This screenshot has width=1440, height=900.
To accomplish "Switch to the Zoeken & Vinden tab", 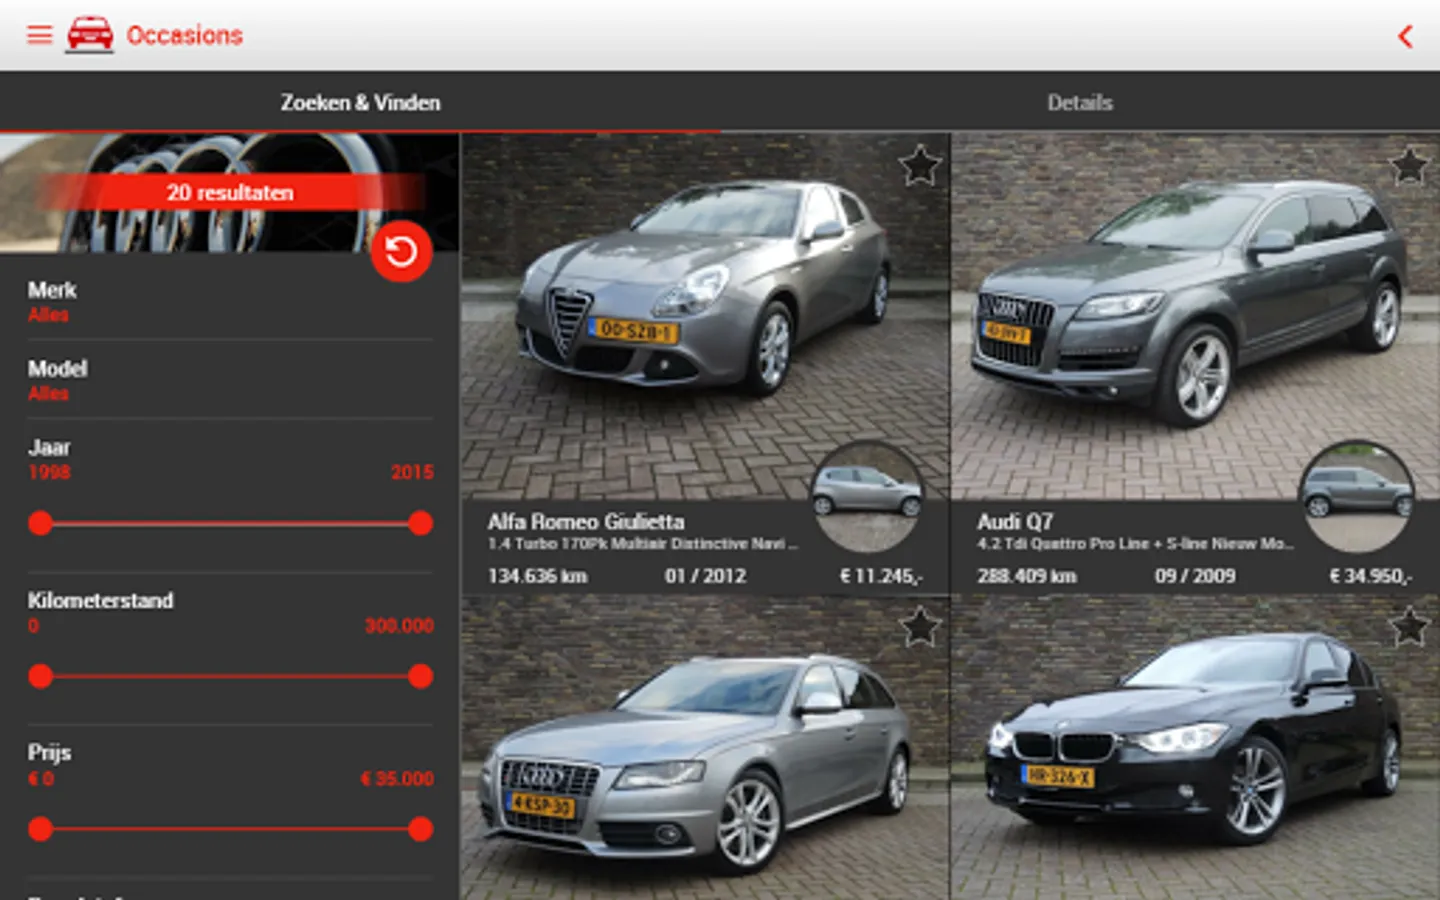I will [x=360, y=102].
